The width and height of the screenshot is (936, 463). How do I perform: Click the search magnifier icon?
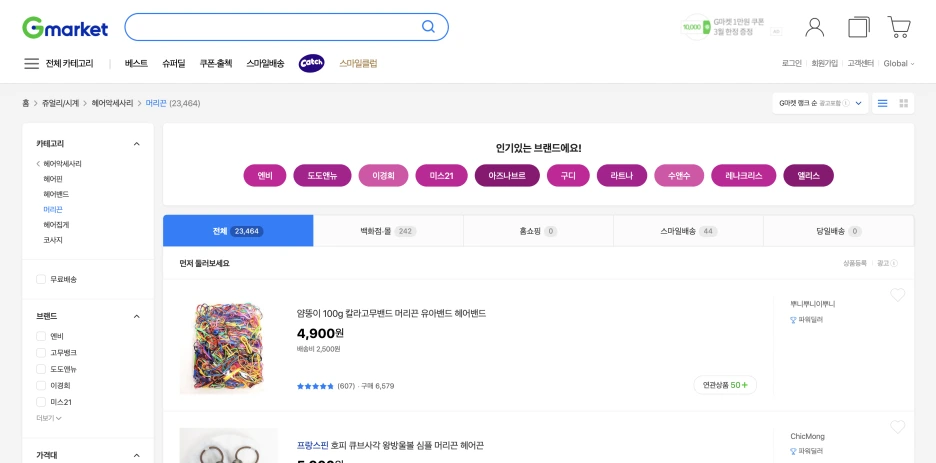coord(428,27)
